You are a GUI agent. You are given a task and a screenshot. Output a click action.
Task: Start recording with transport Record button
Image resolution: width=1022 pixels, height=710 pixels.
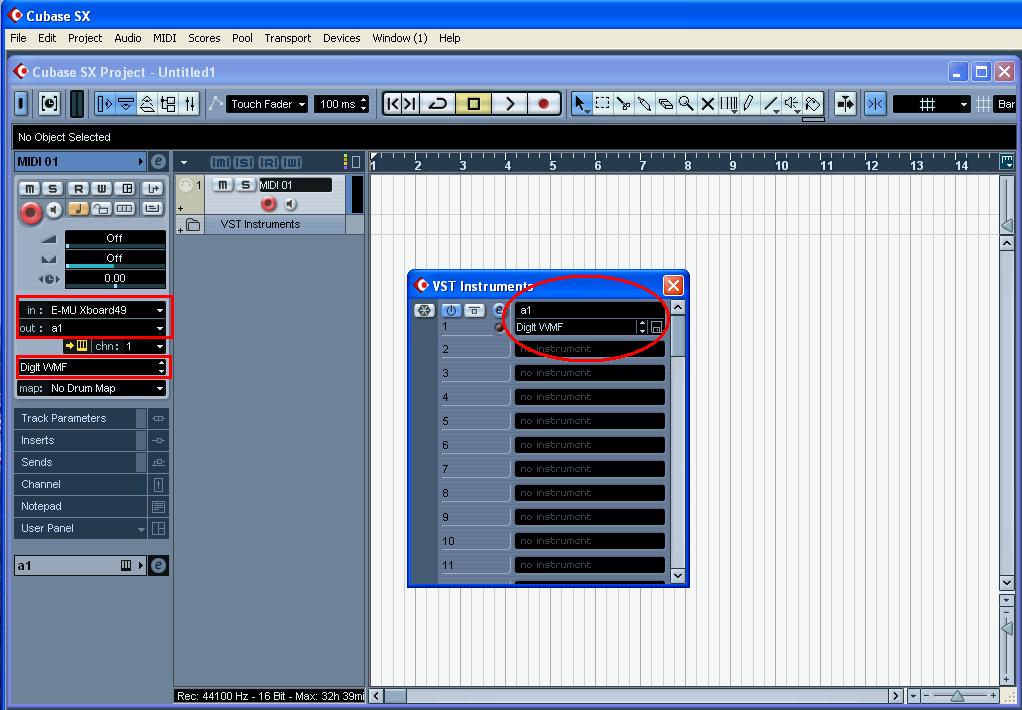[544, 104]
